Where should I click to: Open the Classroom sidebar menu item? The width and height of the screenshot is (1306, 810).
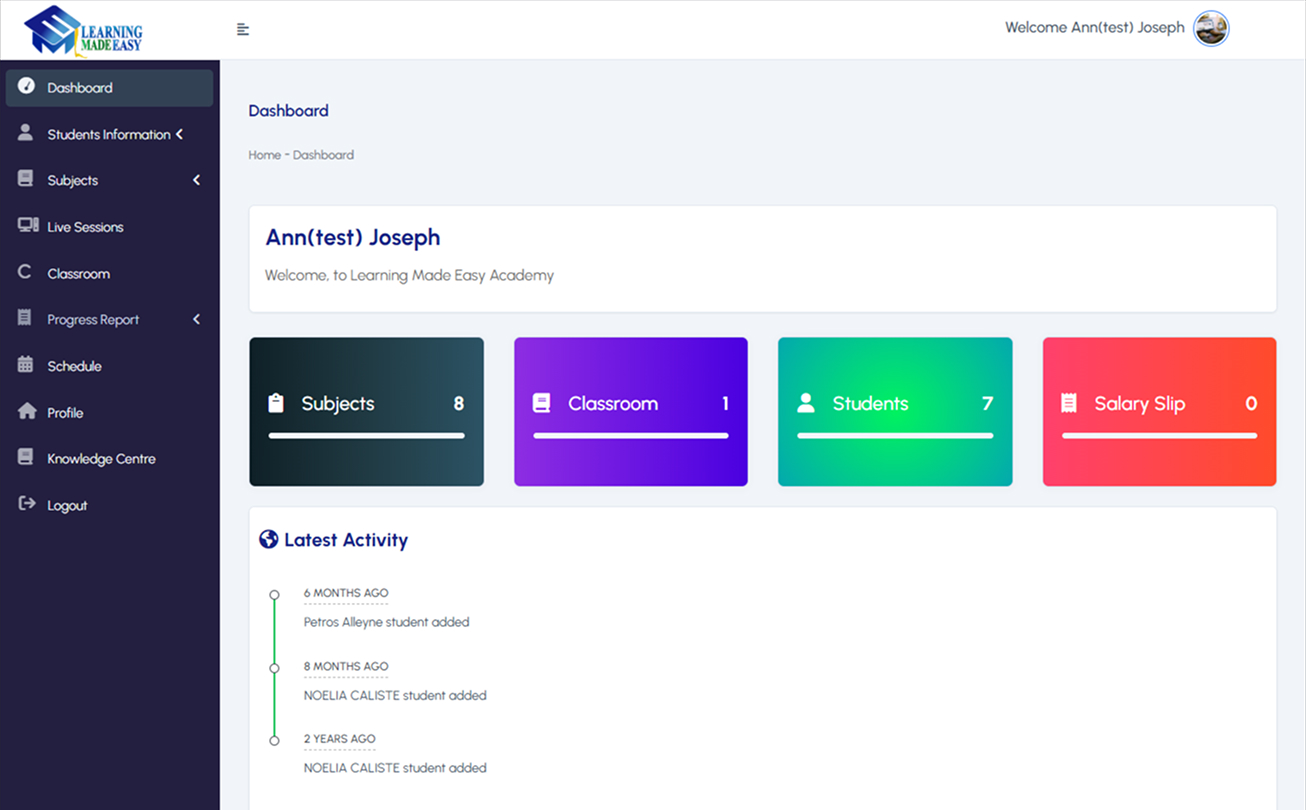pos(78,273)
